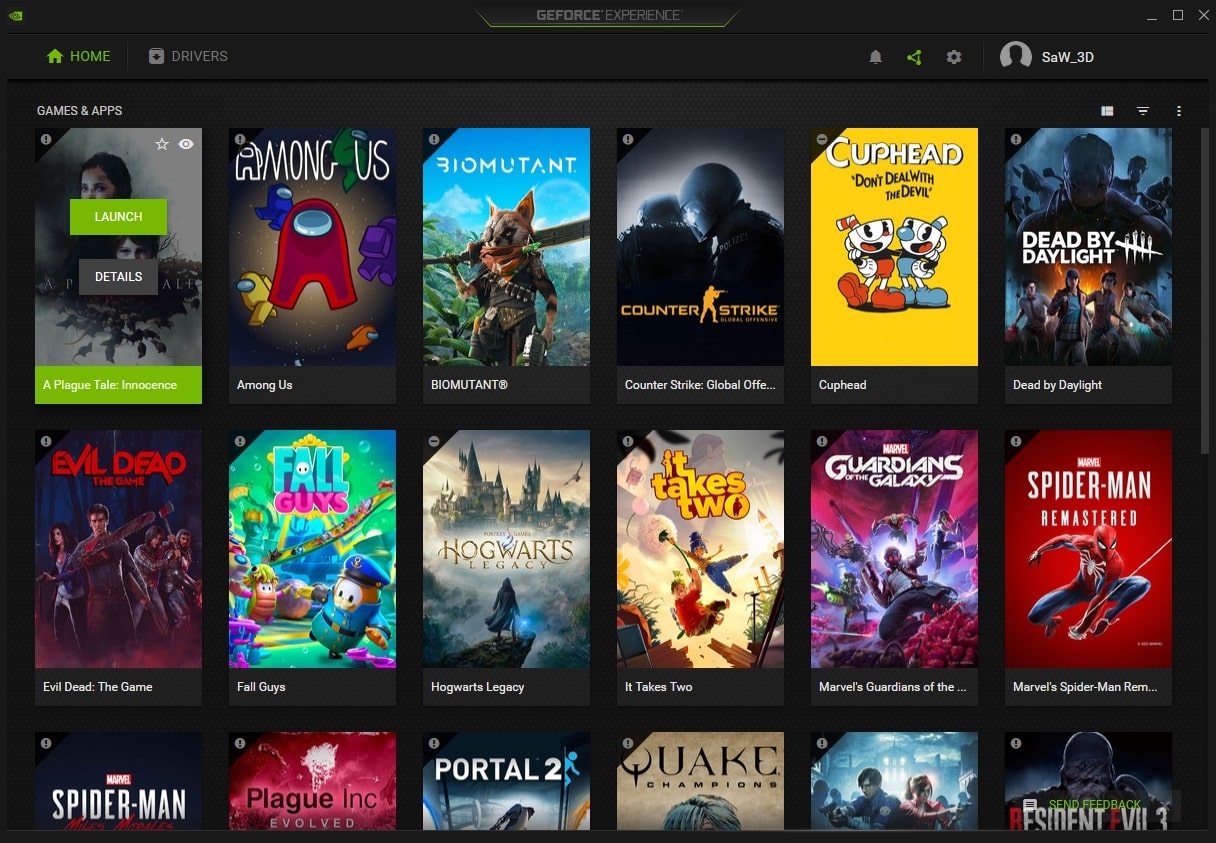Viewport: 1216px width, 843px height.
Task: Click the Among Us status badge
Action: pos(239,139)
